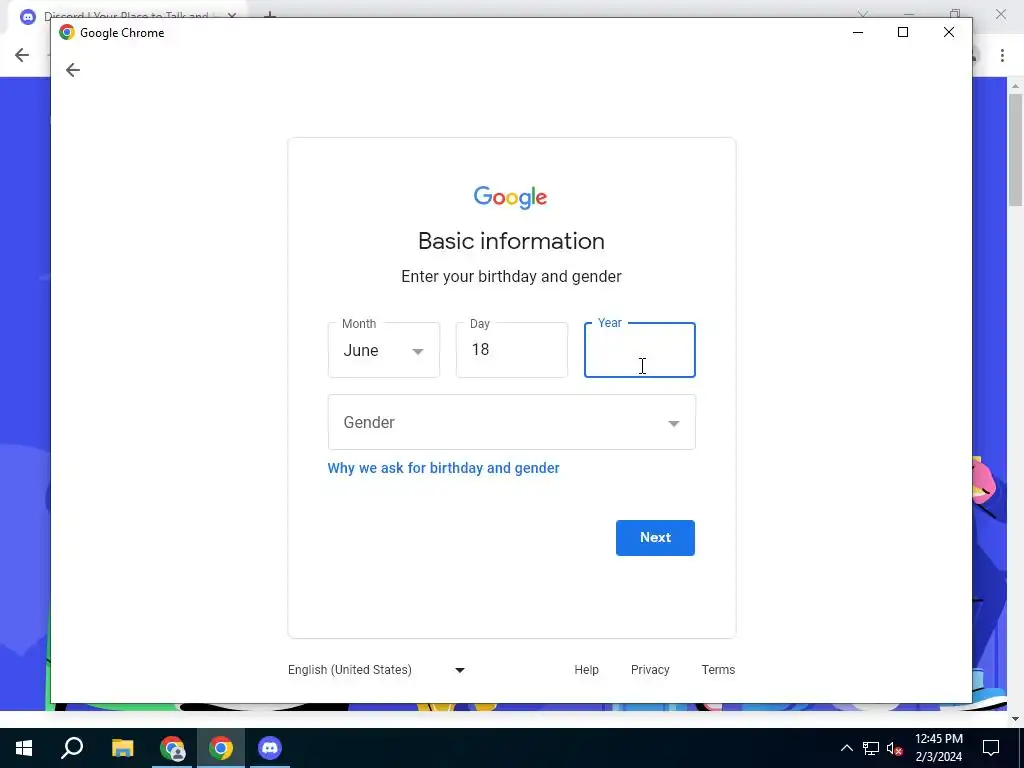Open Why we ask for birthday and gender
1024x768 pixels.
coord(443,468)
